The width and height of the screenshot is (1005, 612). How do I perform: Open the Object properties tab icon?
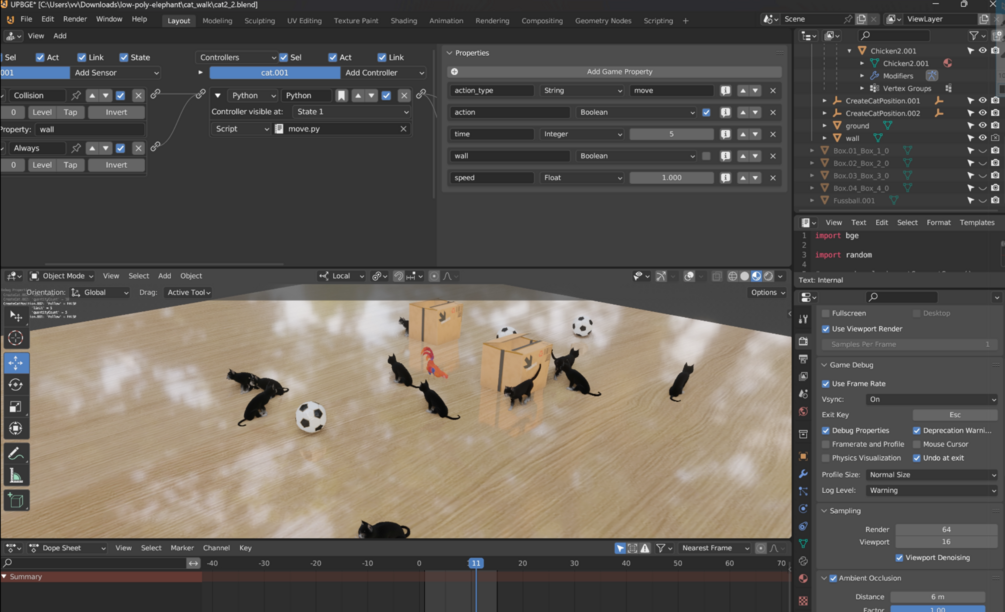point(803,456)
